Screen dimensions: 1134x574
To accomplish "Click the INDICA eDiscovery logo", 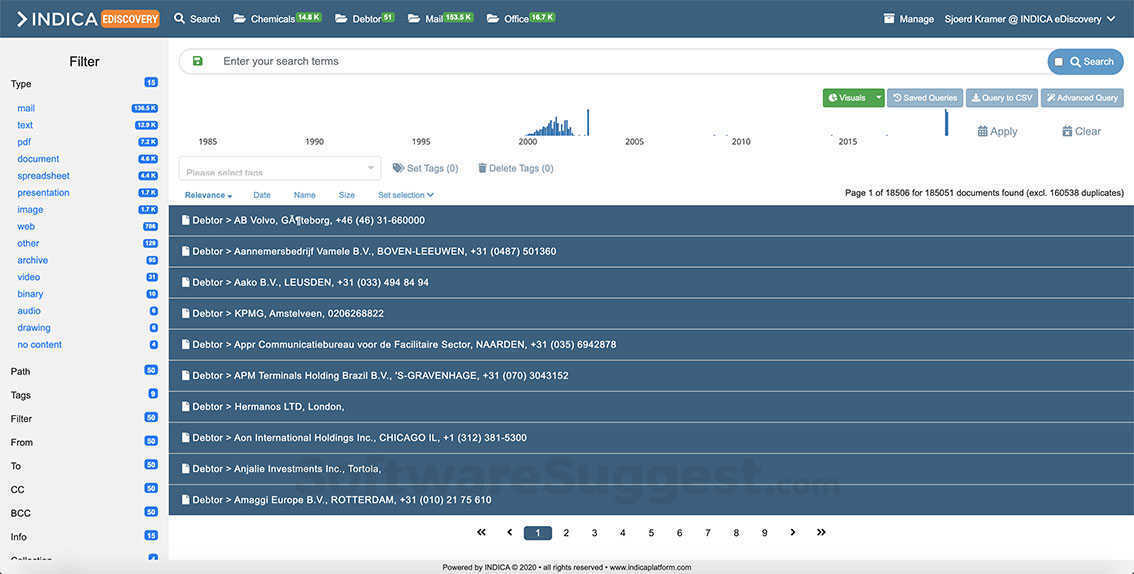I will [88, 19].
